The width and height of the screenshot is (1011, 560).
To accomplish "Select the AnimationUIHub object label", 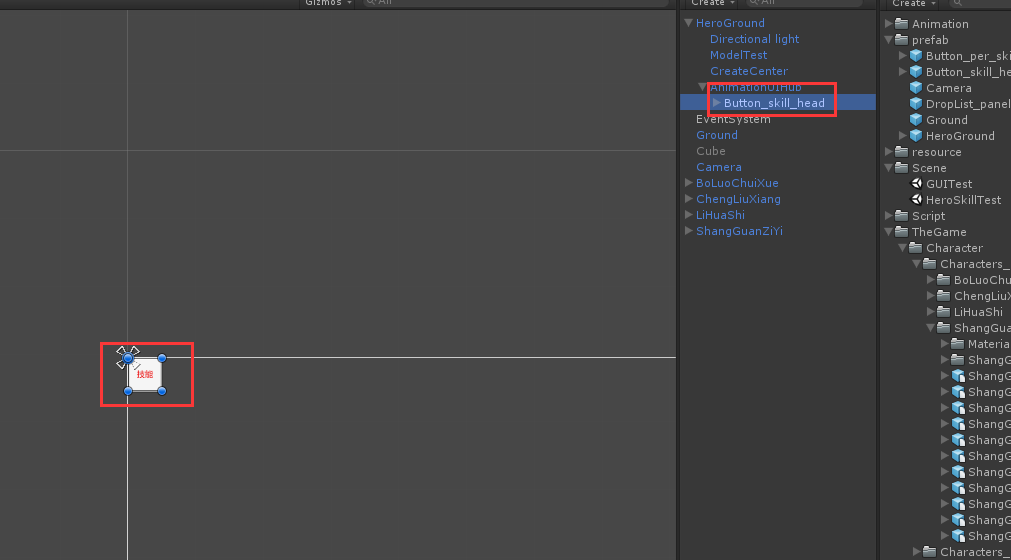I will pos(756,87).
